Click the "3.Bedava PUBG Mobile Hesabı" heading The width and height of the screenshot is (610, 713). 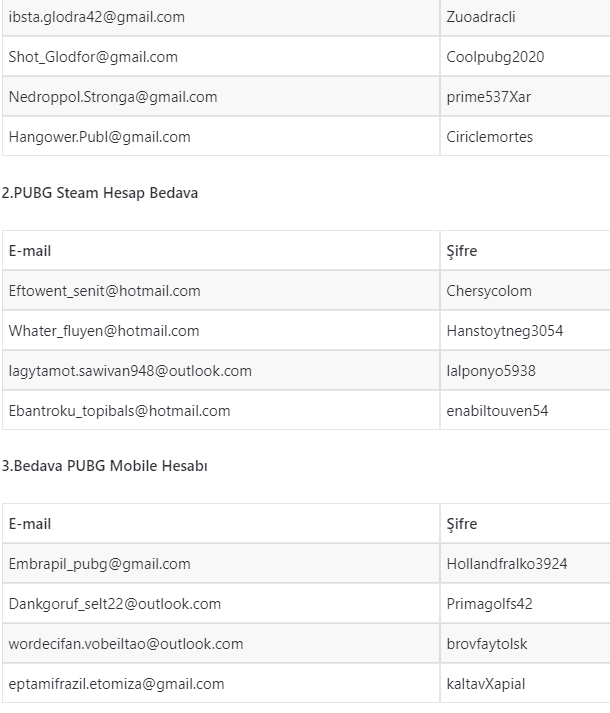point(104,466)
